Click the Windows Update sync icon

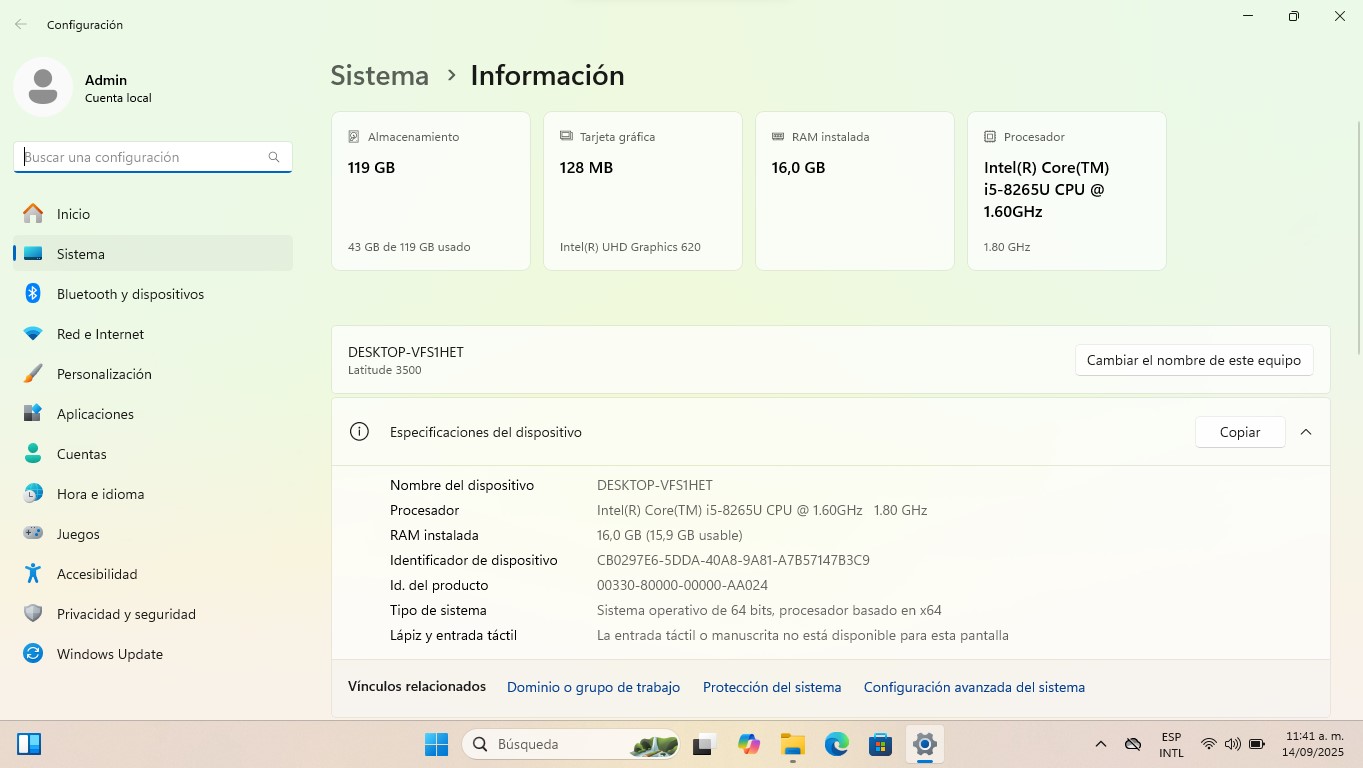click(x=33, y=654)
